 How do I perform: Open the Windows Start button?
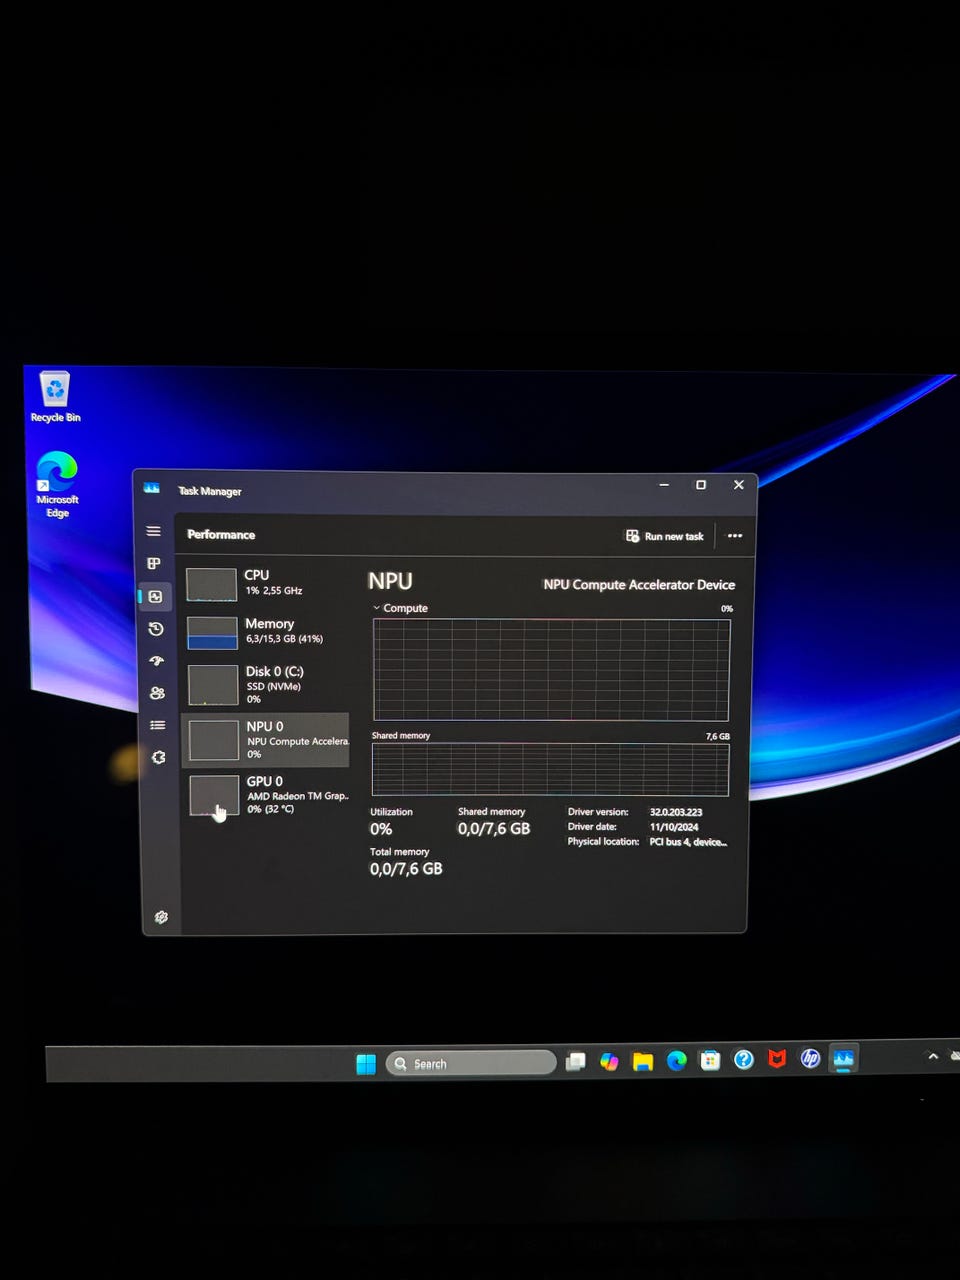pyautogui.click(x=366, y=1064)
